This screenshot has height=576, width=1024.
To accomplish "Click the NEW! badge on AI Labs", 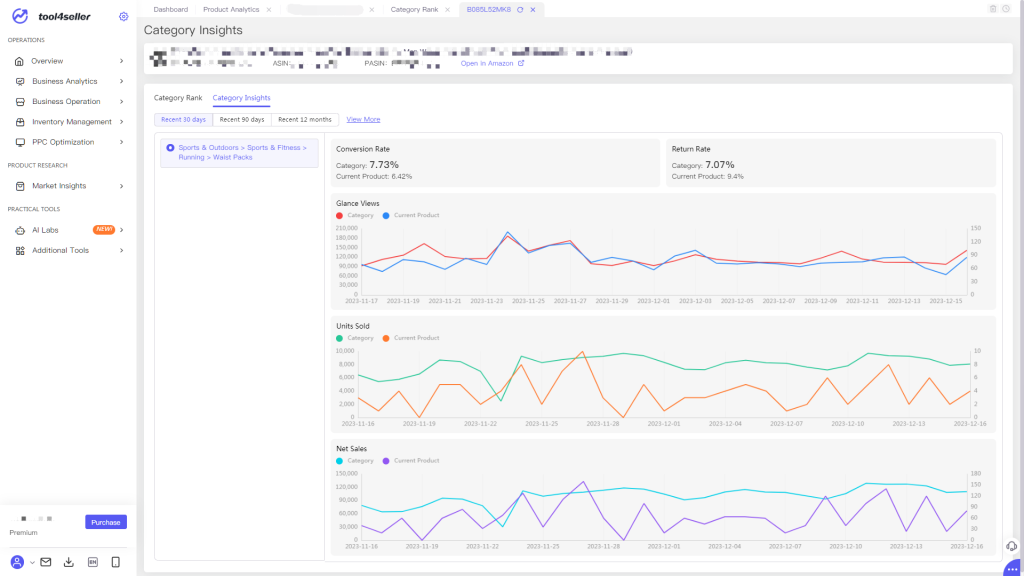I will pyautogui.click(x=104, y=229).
